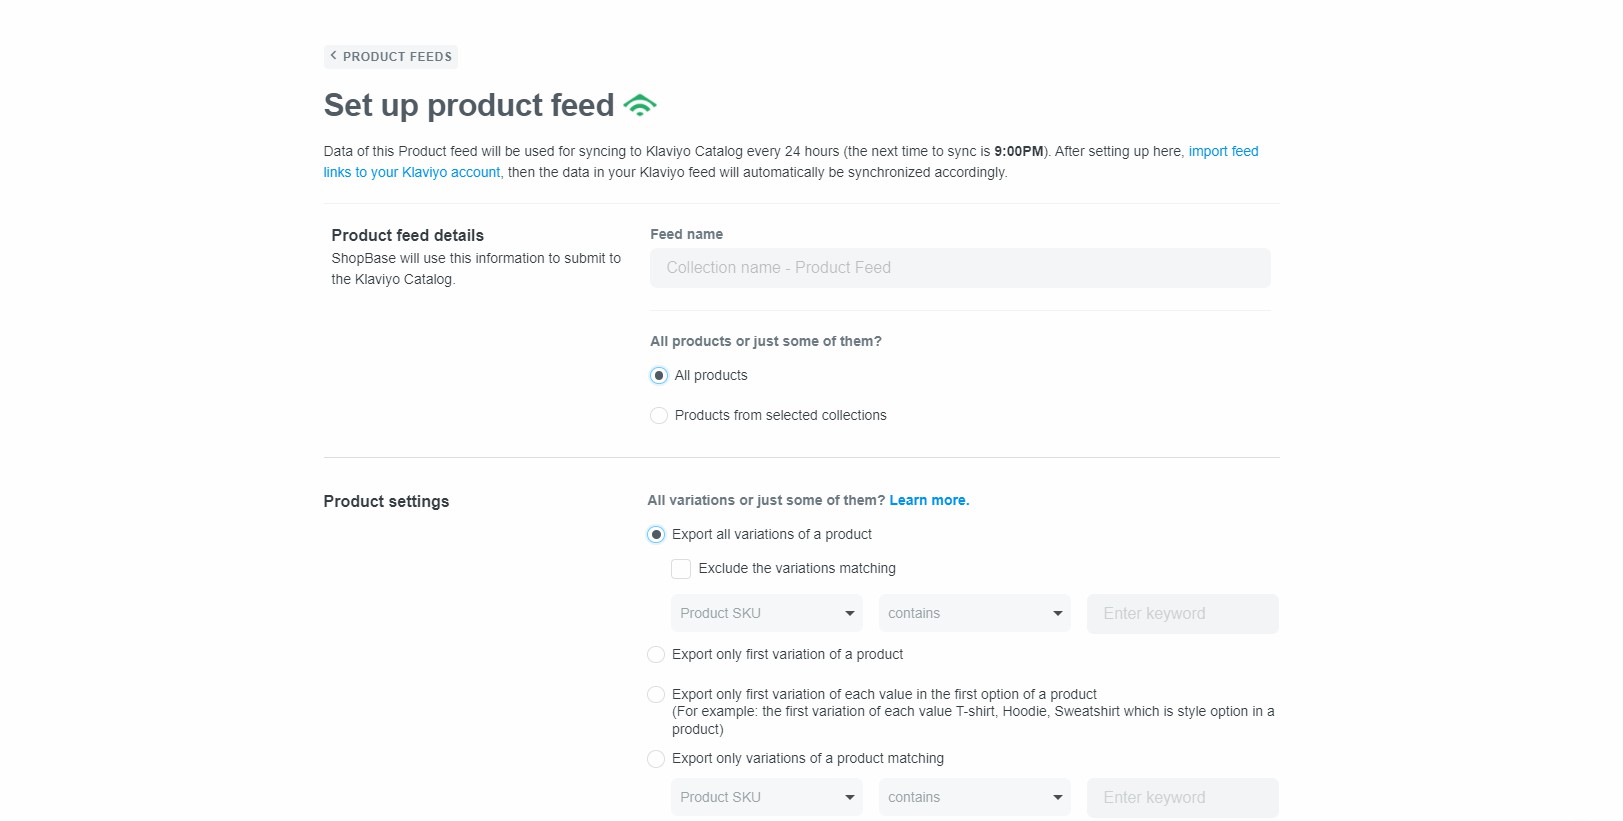The image size is (1623, 821).
Task: Click Enter keyword field under Exclude variations
Action: (1182, 614)
